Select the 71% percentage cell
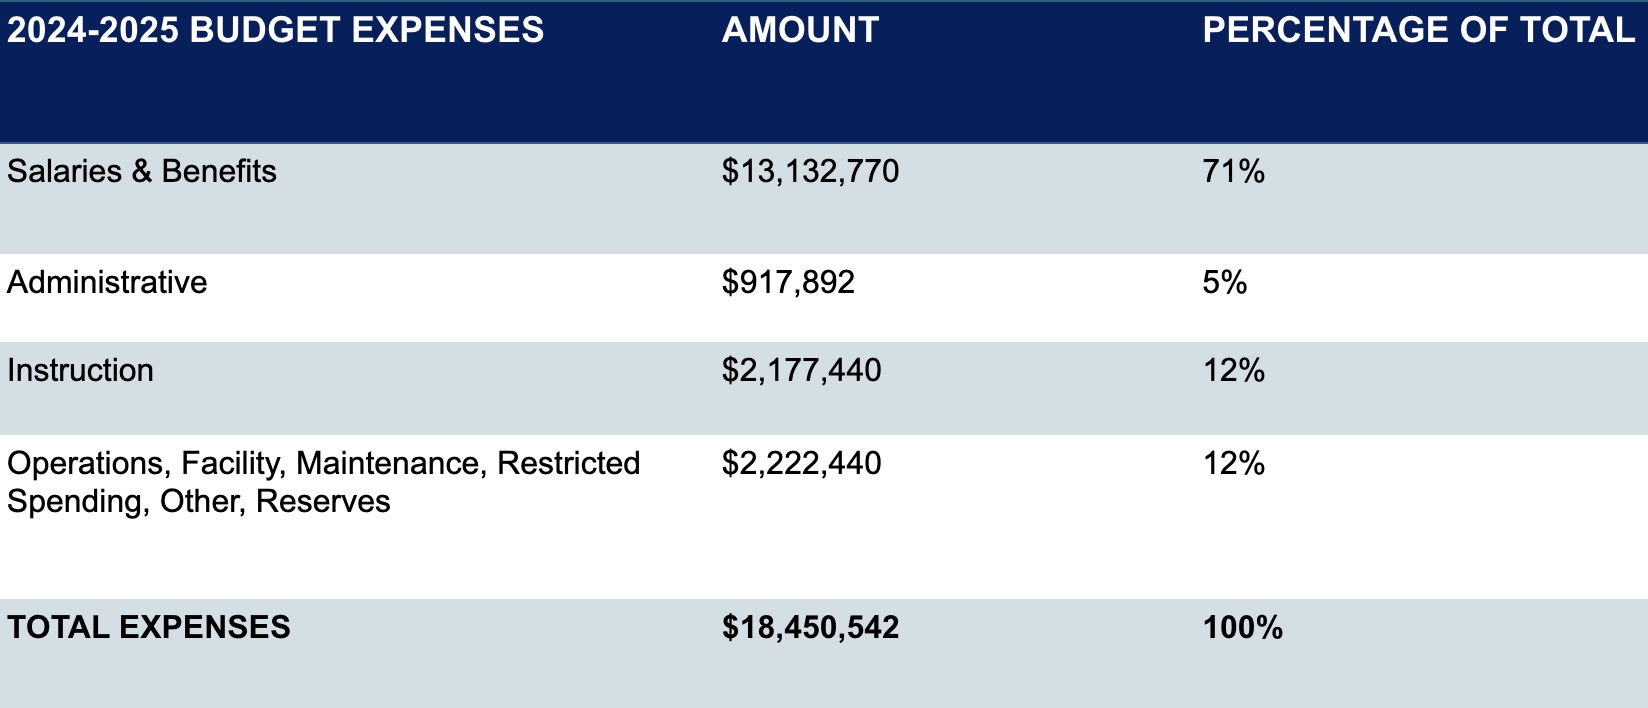 (x=1234, y=171)
